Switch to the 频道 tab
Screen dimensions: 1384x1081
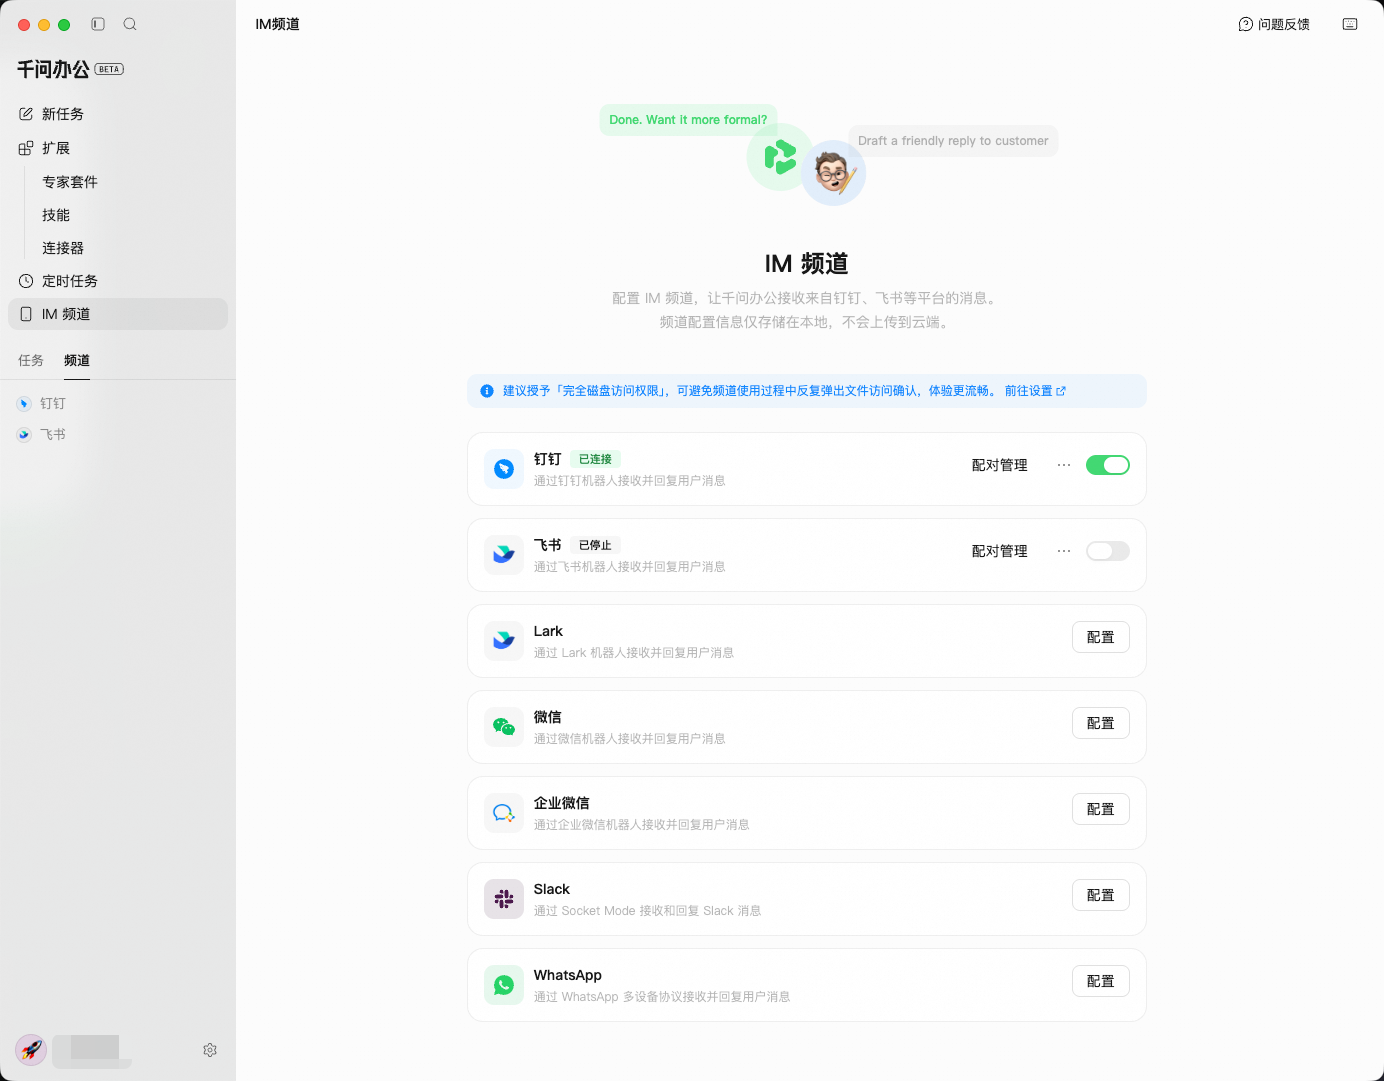pos(77,360)
